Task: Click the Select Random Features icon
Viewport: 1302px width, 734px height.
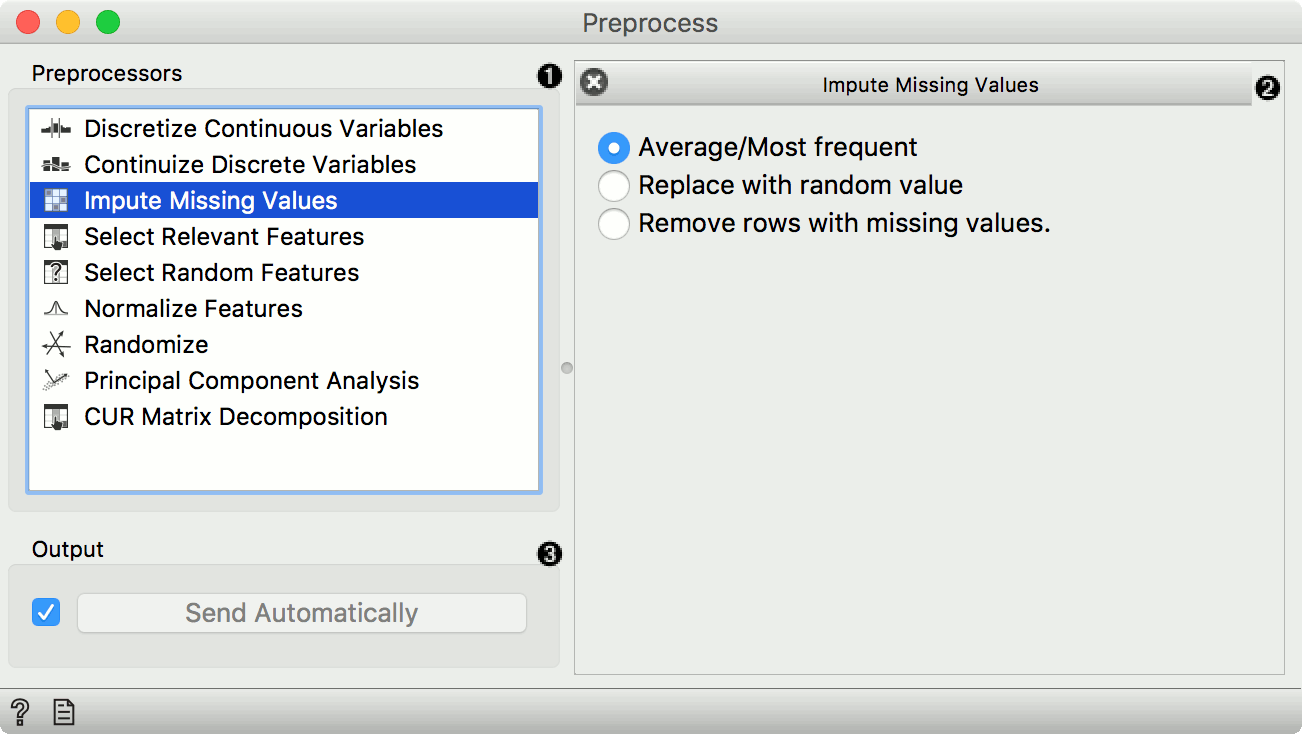Action: click(56, 273)
